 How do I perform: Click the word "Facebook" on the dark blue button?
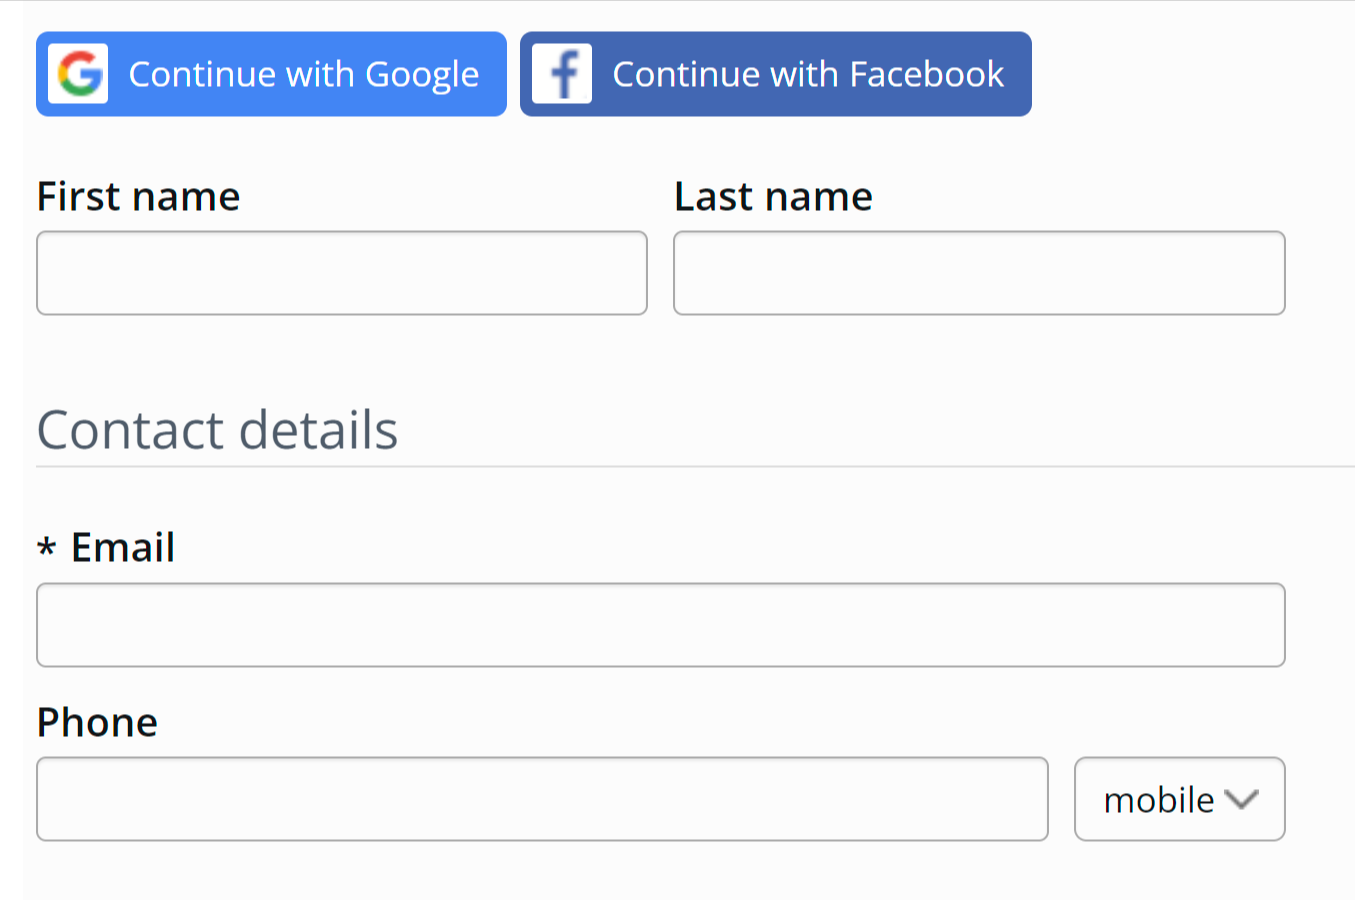(x=926, y=75)
